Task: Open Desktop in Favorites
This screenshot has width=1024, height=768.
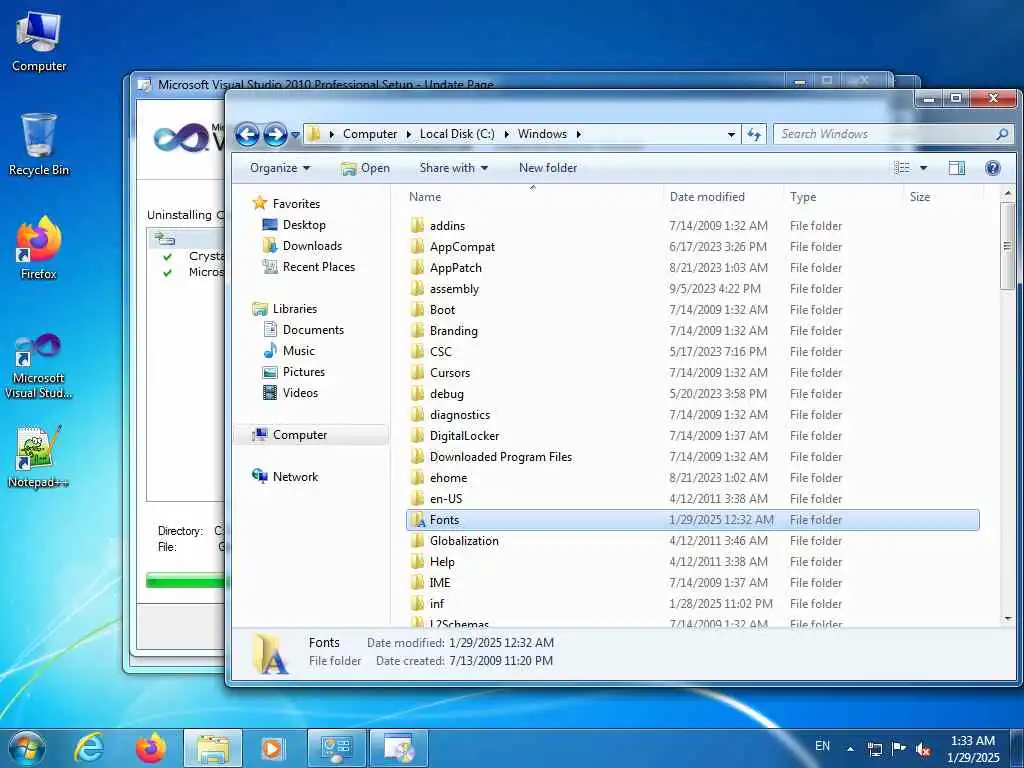Action: click(304, 225)
